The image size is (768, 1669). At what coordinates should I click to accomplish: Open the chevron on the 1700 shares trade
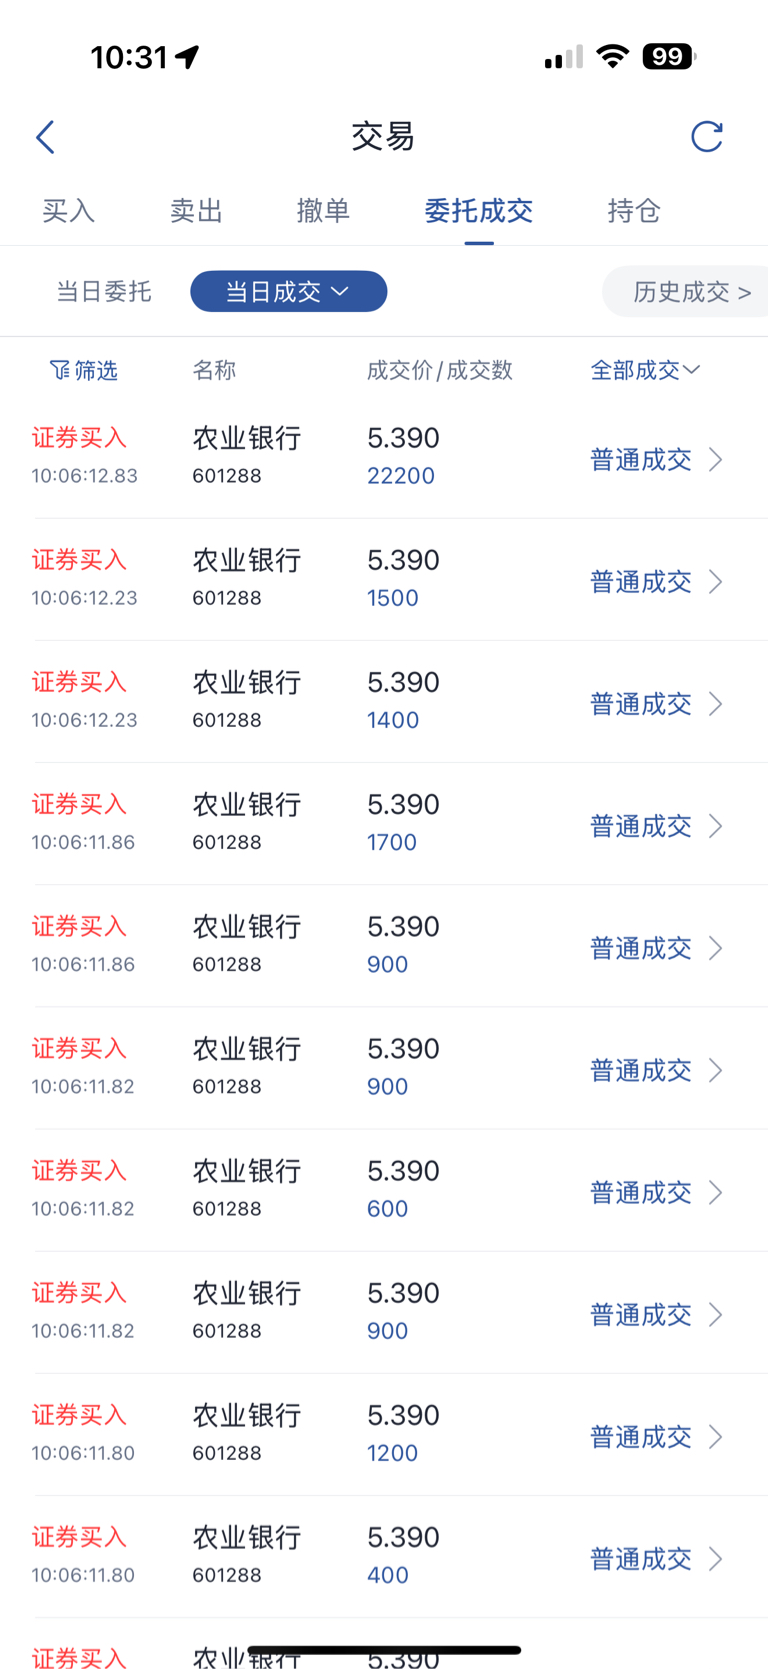(716, 826)
